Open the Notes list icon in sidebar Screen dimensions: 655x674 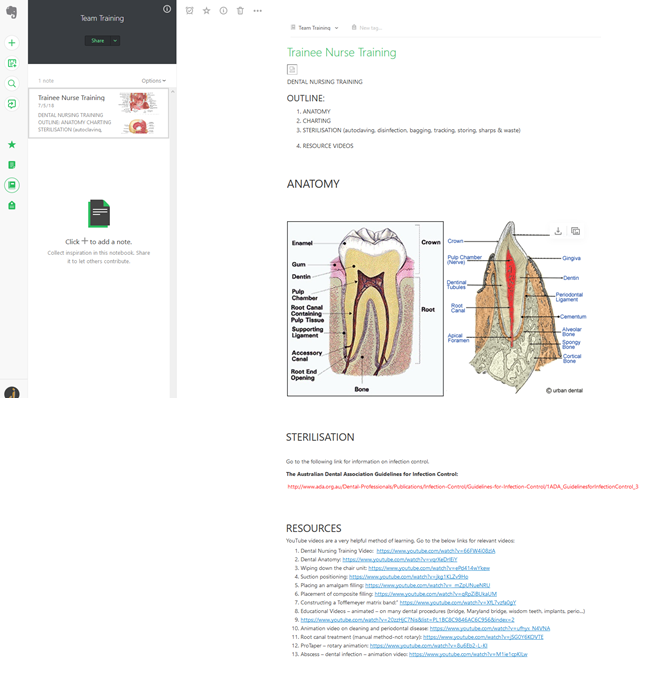[x=12, y=165]
